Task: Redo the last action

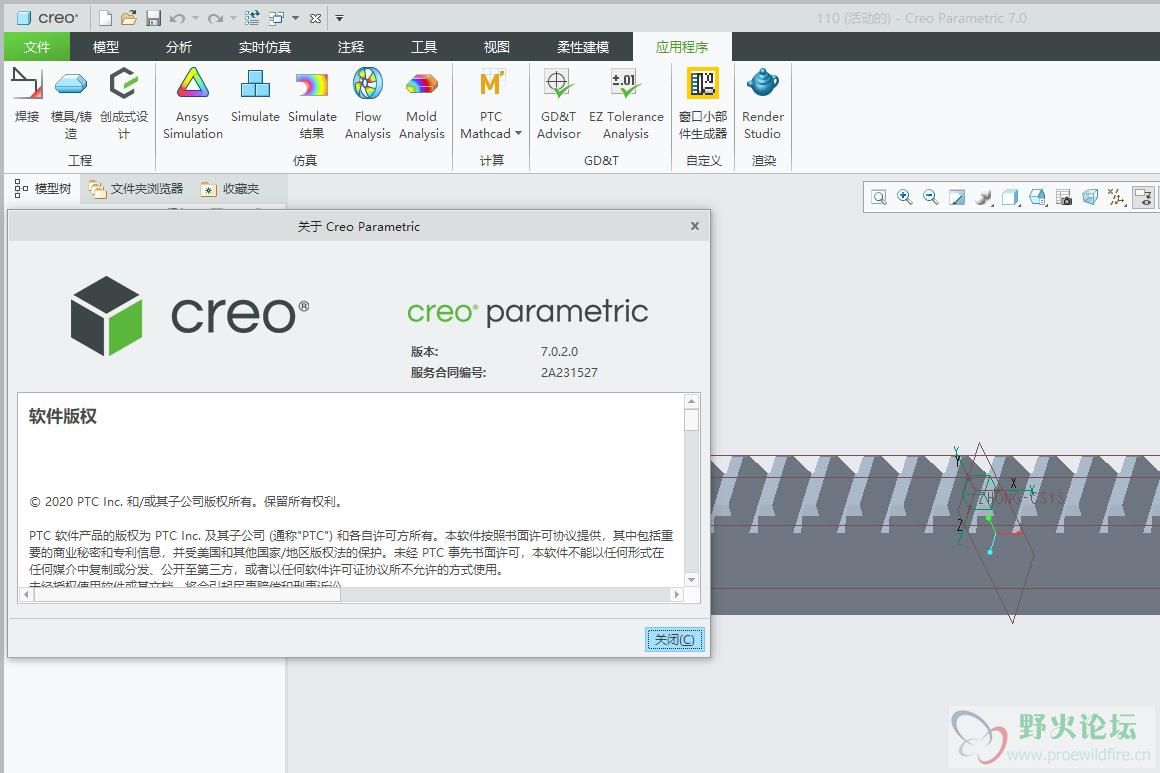Action: [215, 18]
